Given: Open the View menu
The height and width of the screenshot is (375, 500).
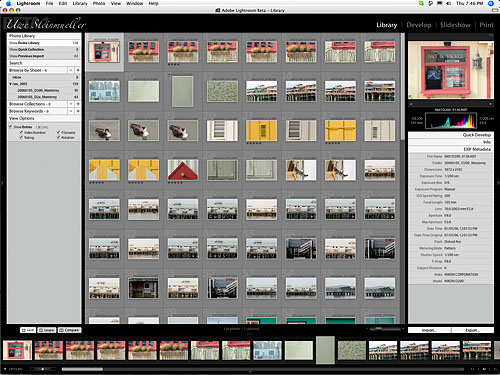Looking at the screenshot, I should (116, 3).
